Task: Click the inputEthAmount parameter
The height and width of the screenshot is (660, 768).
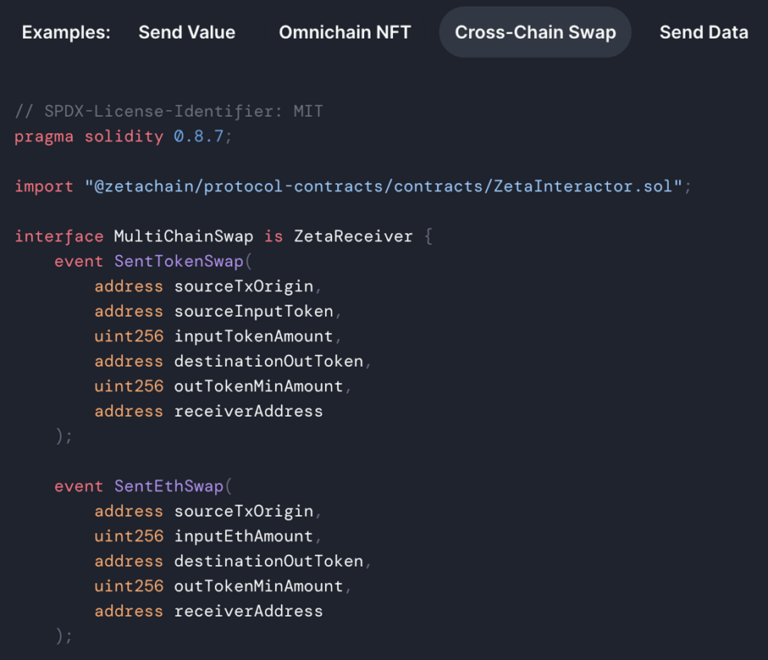Action: [244, 536]
